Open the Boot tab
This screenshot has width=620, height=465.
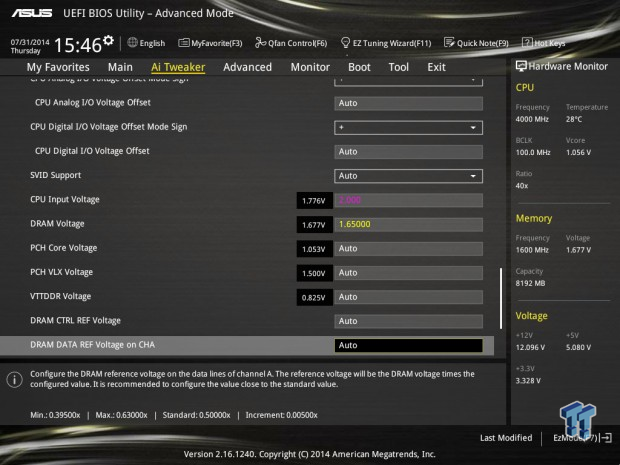[359, 67]
